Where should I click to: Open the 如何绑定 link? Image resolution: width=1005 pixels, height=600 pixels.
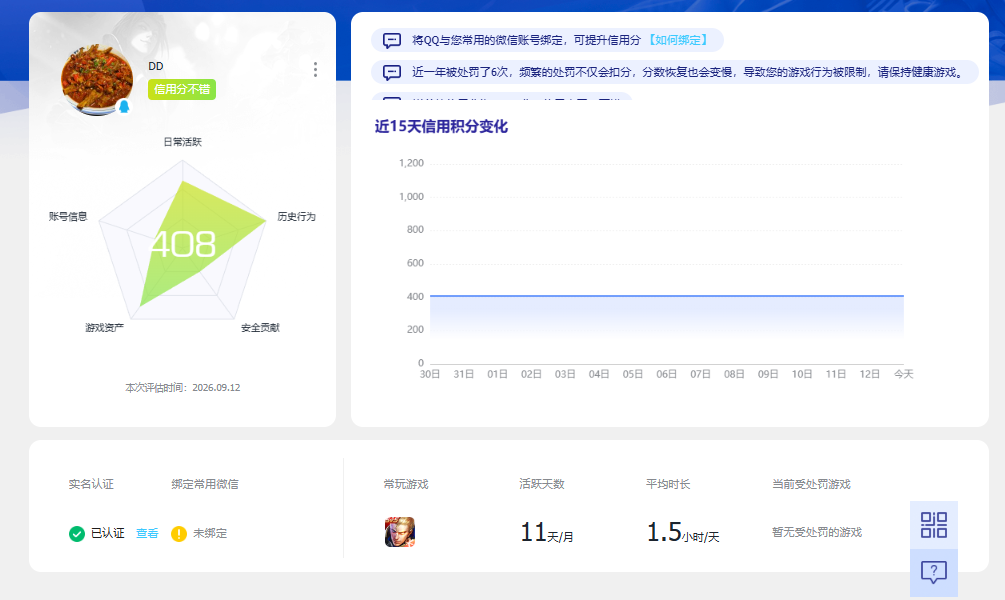[678, 40]
